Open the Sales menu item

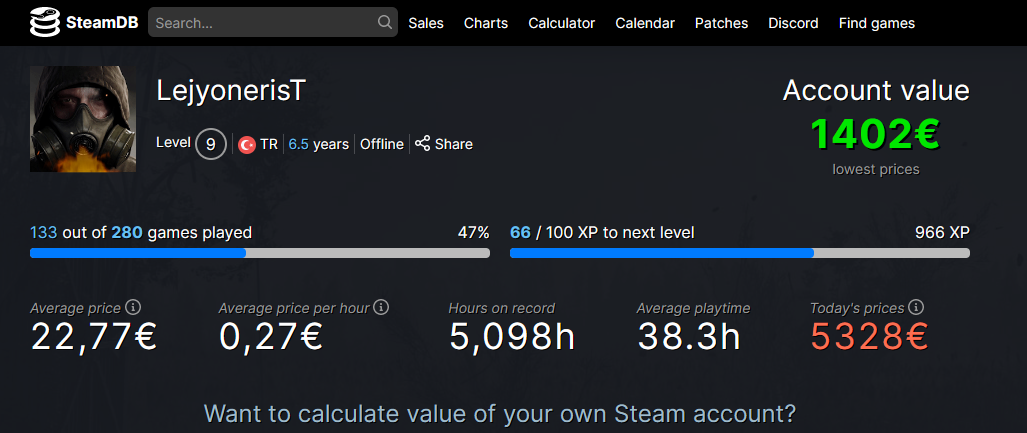click(x=426, y=23)
